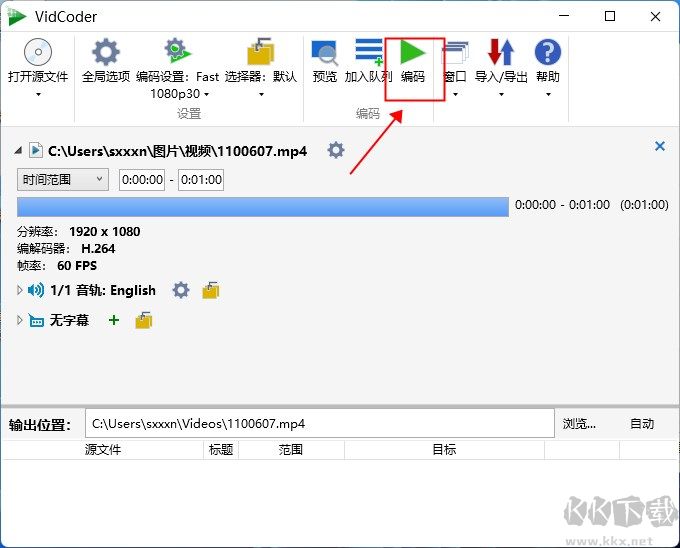Click end time field 0:01:00
Image resolution: width=680 pixels, height=548 pixels.
[x=201, y=179]
